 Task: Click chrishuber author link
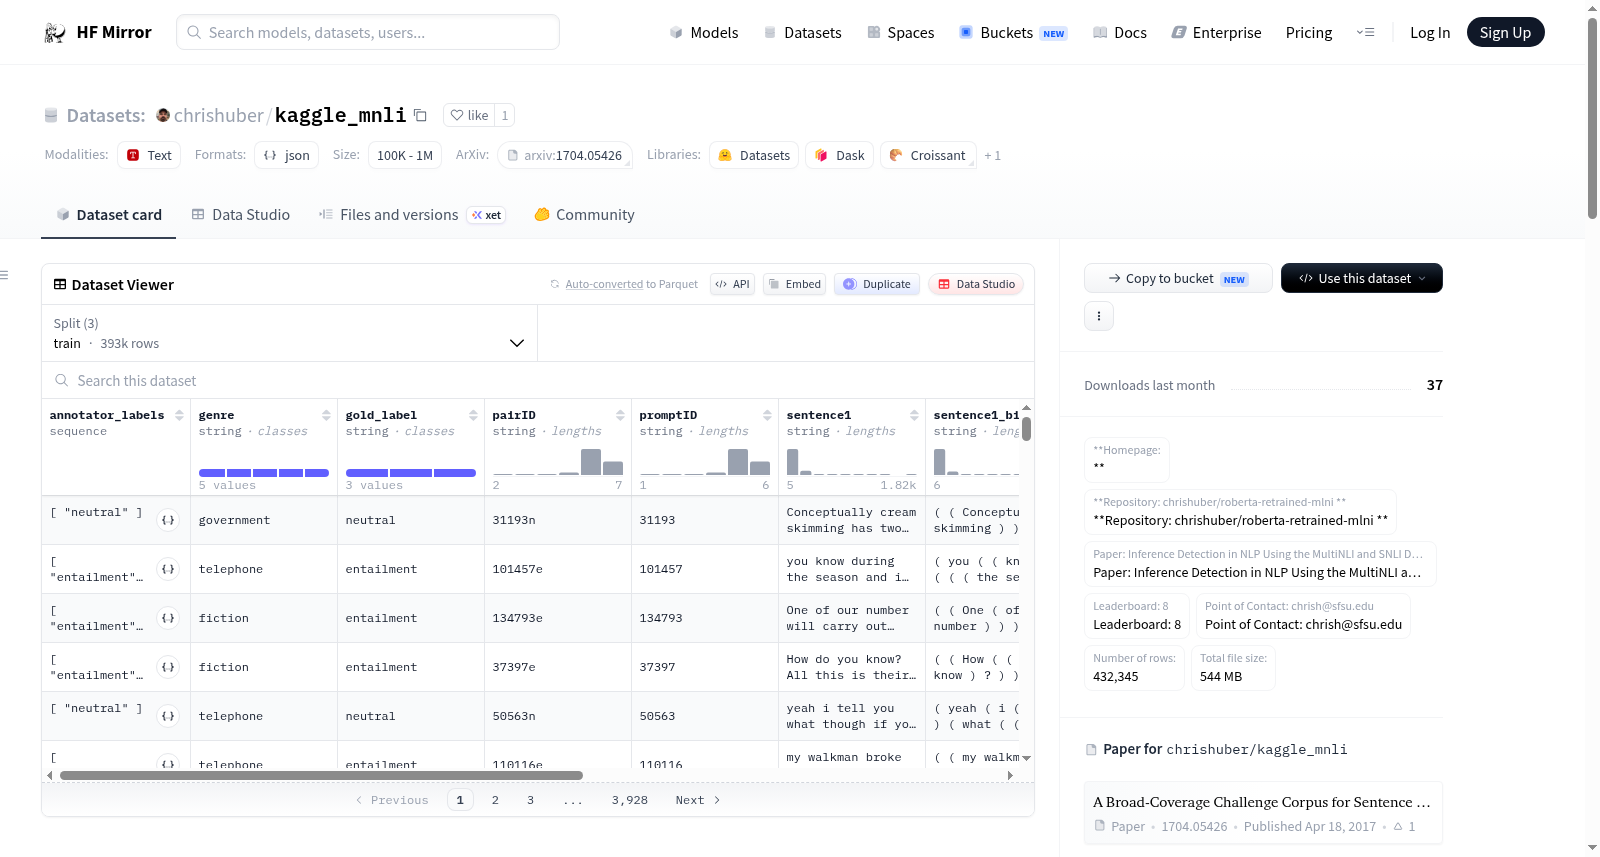point(218,115)
